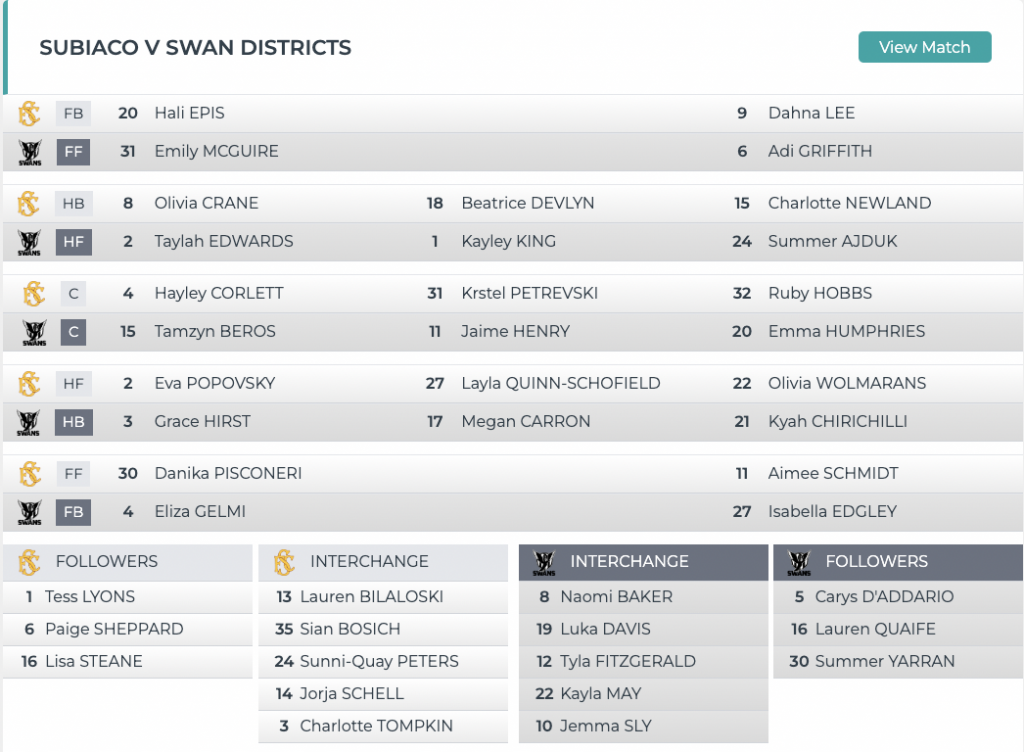The width and height of the screenshot is (1024, 752).
Task: Click Subiaco logo in Interchange header
Action: pos(284,562)
